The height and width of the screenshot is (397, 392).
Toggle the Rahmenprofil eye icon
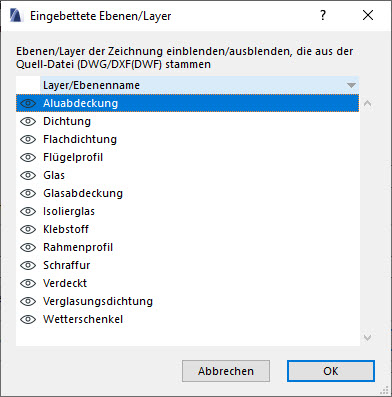pyautogui.click(x=28, y=247)
